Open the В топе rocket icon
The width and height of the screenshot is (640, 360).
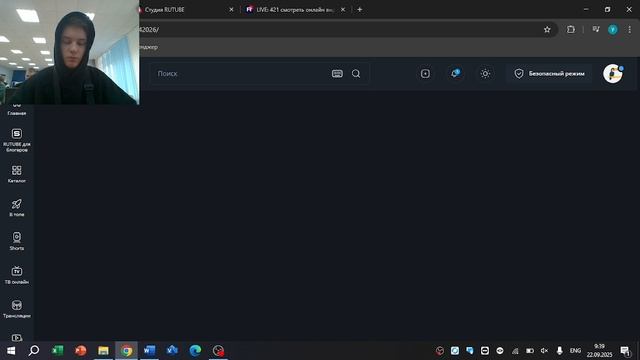pyautogui.click(x=17, y=204)
